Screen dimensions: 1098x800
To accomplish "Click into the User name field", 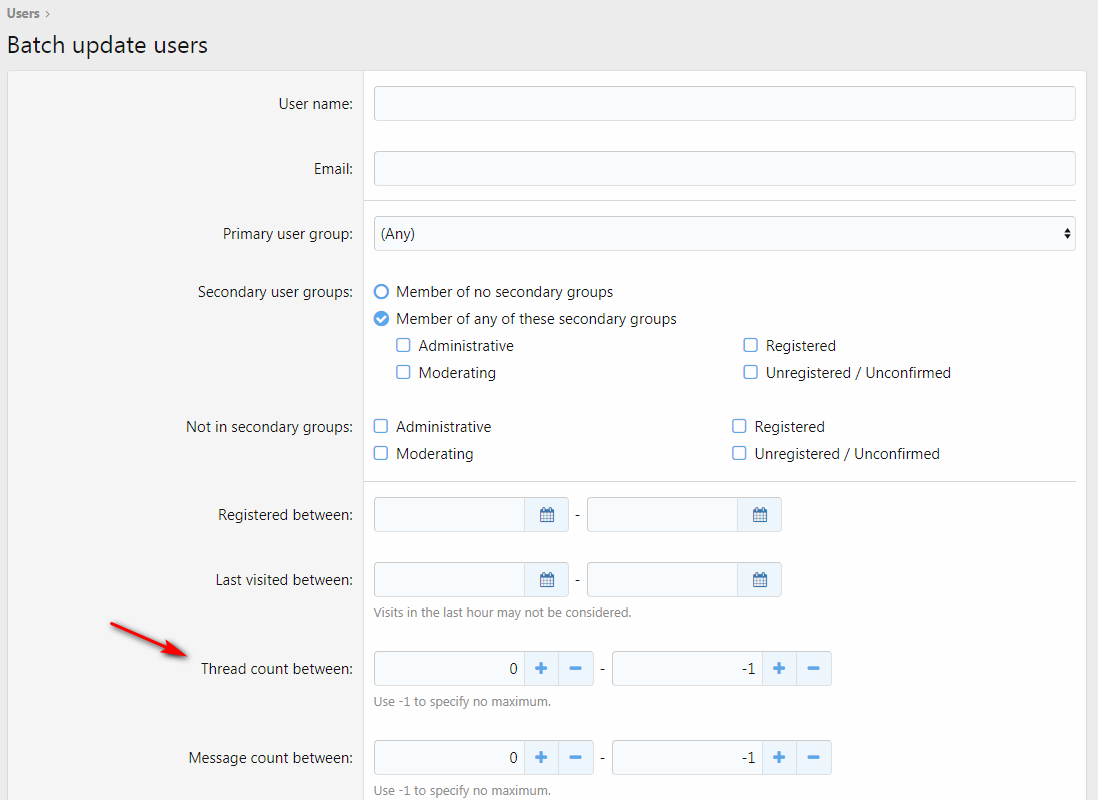I will coord(724,104).
